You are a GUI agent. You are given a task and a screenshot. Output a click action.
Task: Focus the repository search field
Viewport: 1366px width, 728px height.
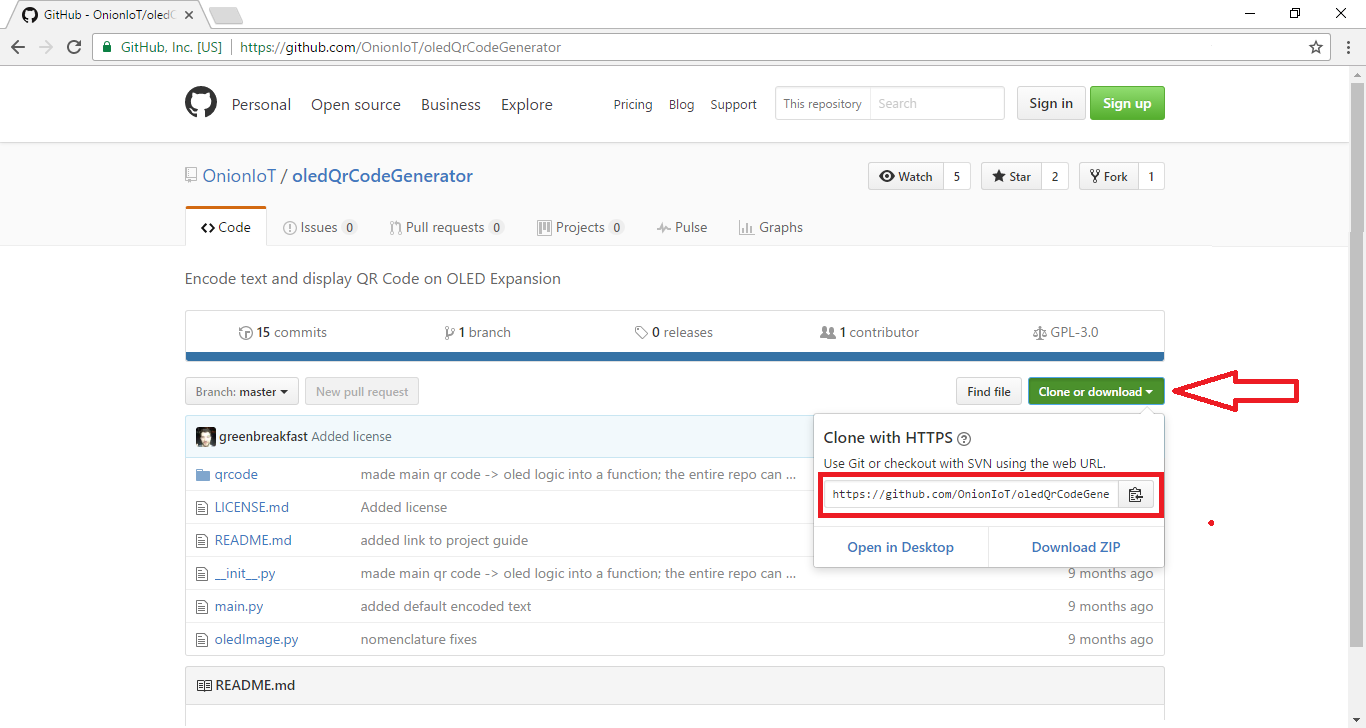937,103
